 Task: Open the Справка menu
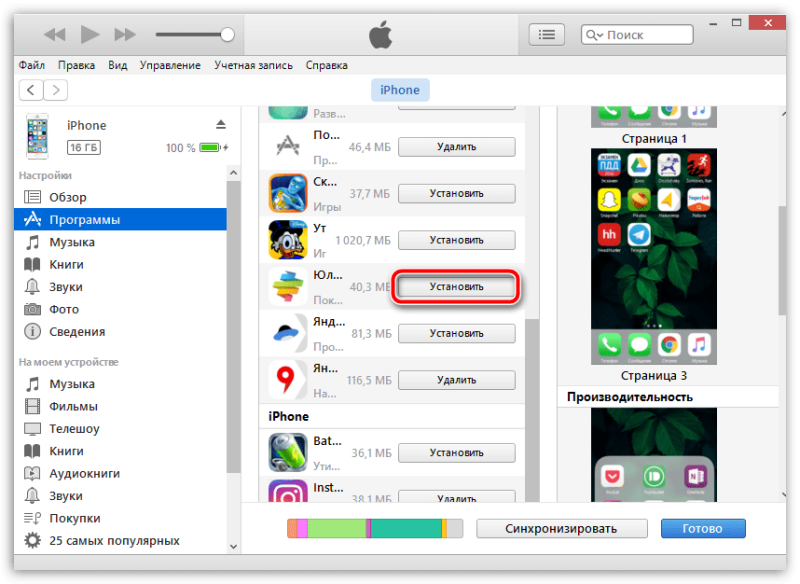(x=327, y=65)
